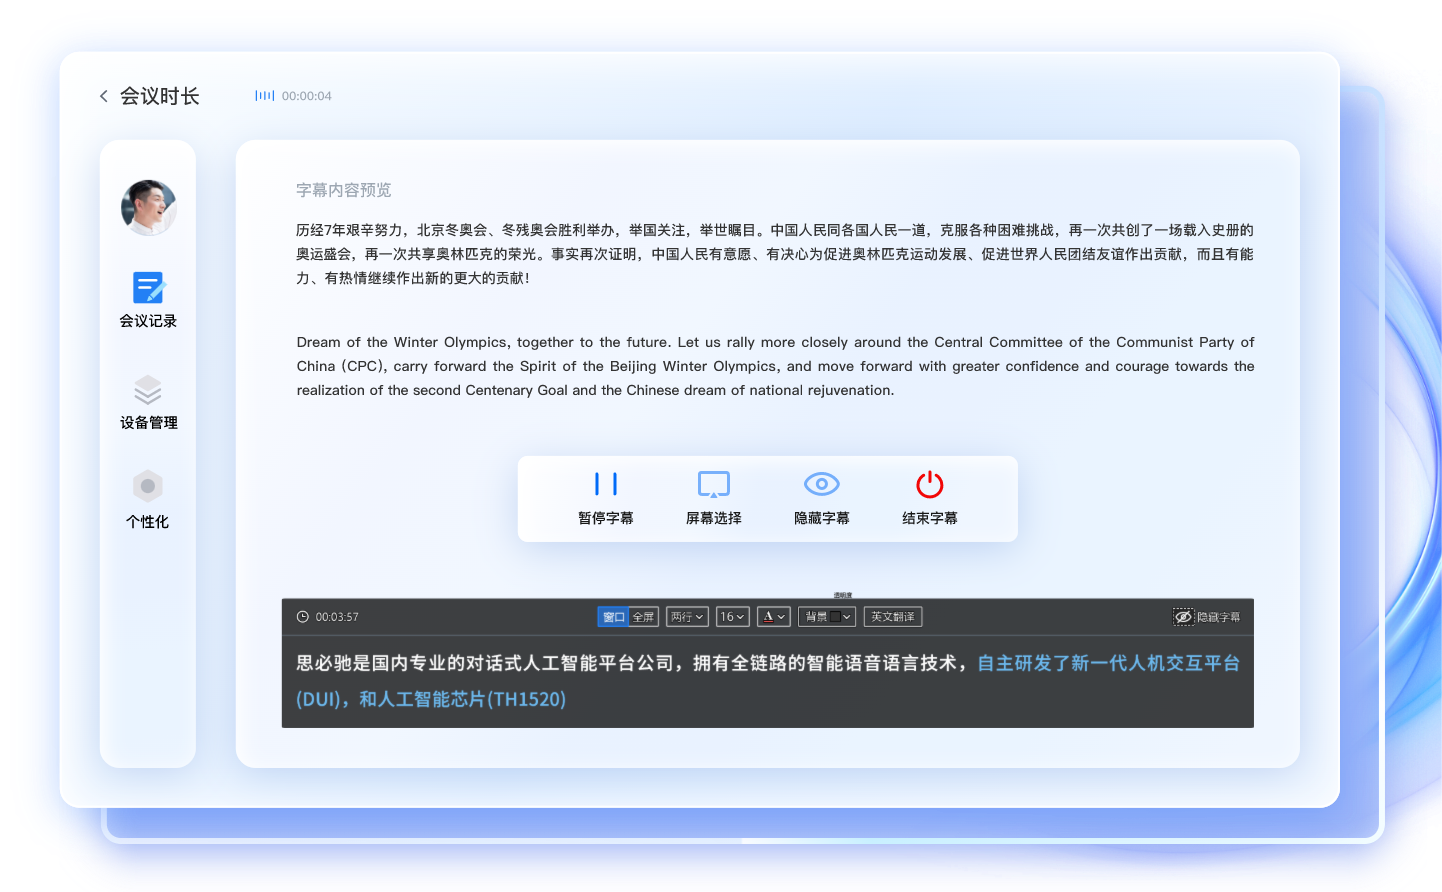
Task: Toggle crossed-eye 隐藏字幕 in subtitle bar
Action: [x=1183, y=617]
